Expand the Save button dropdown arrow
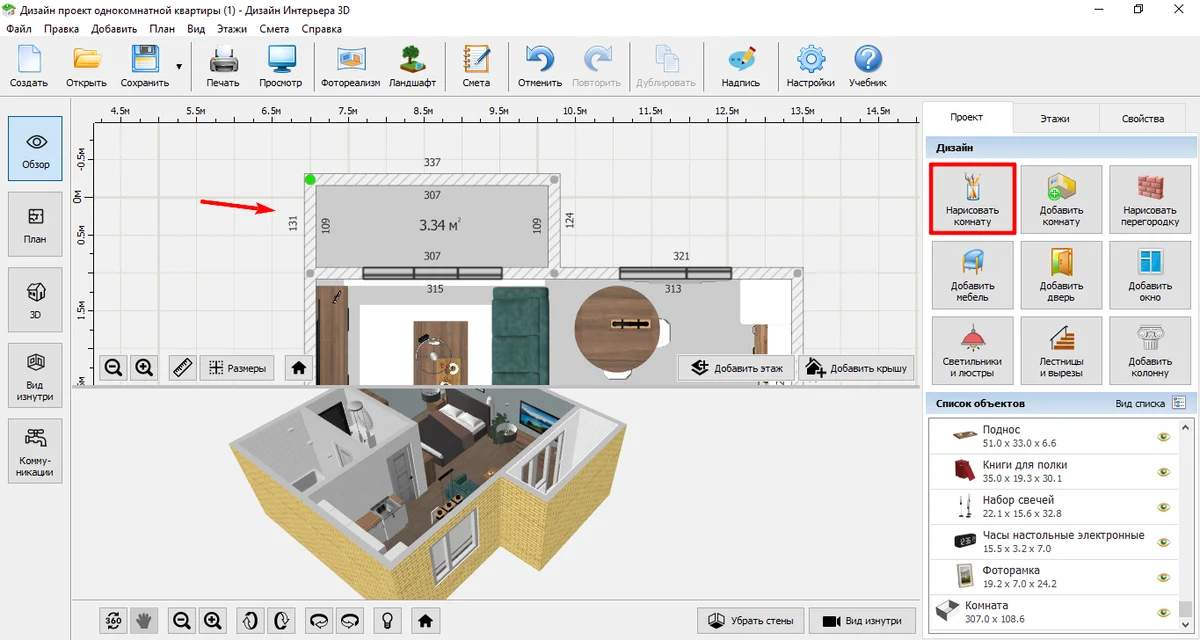 [179, 67]
